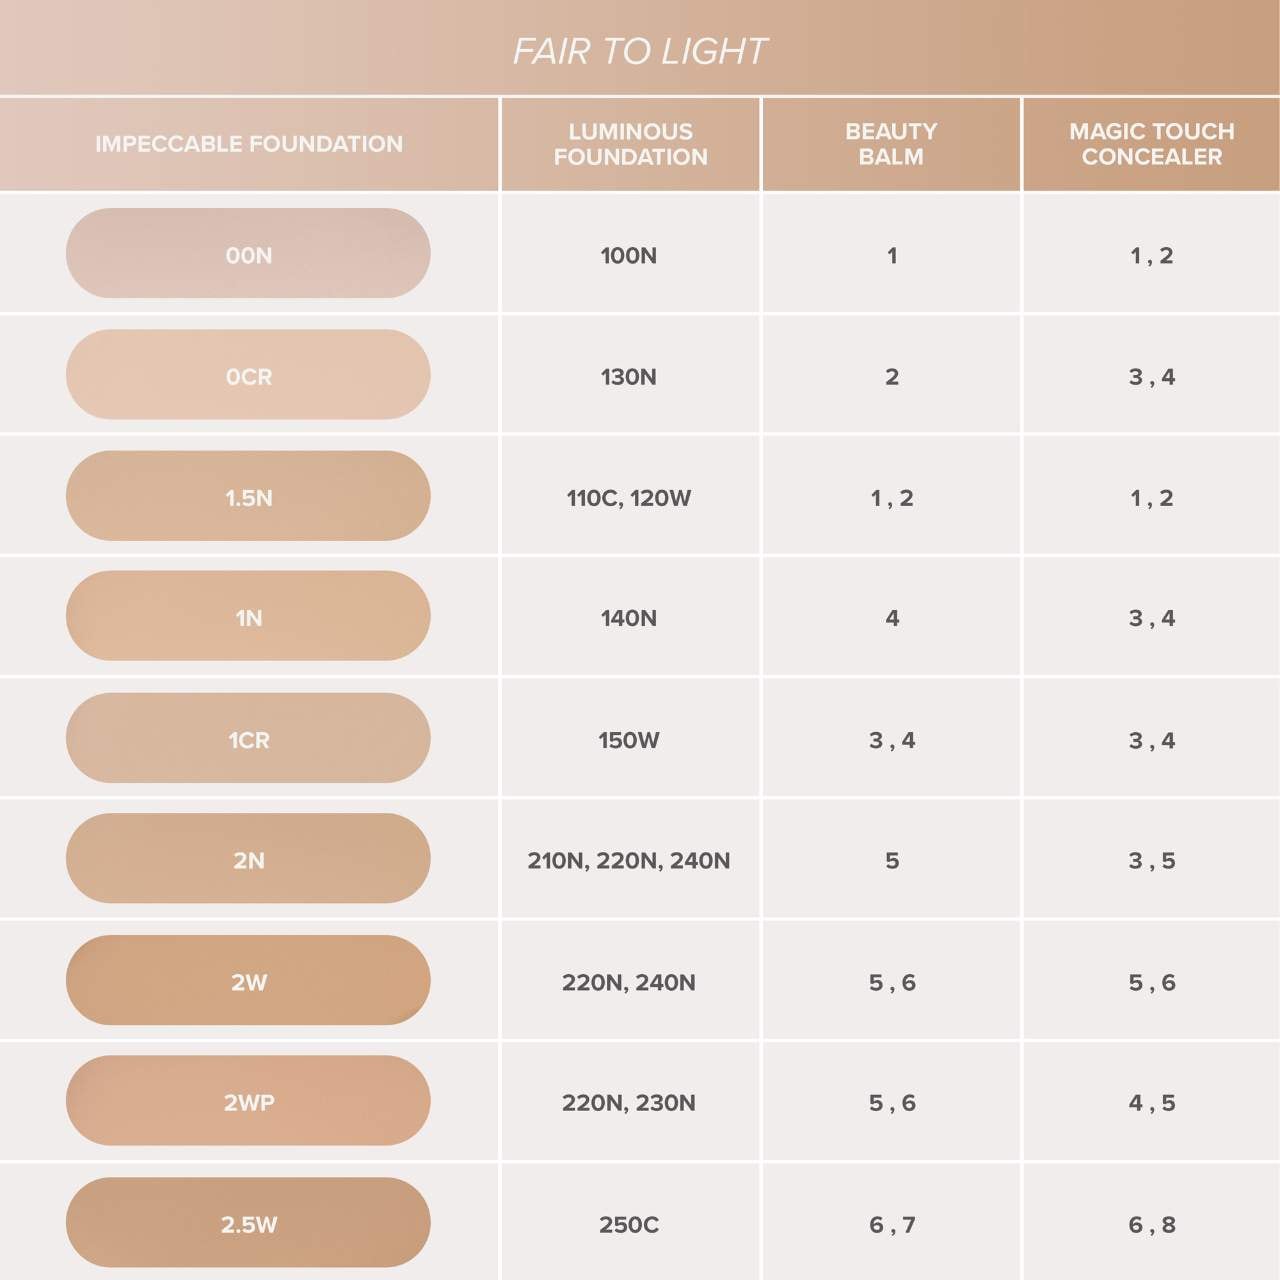1280x1280 pixels.
Task: Pick the 1N foundation swatch
Action: click(248, 617)
